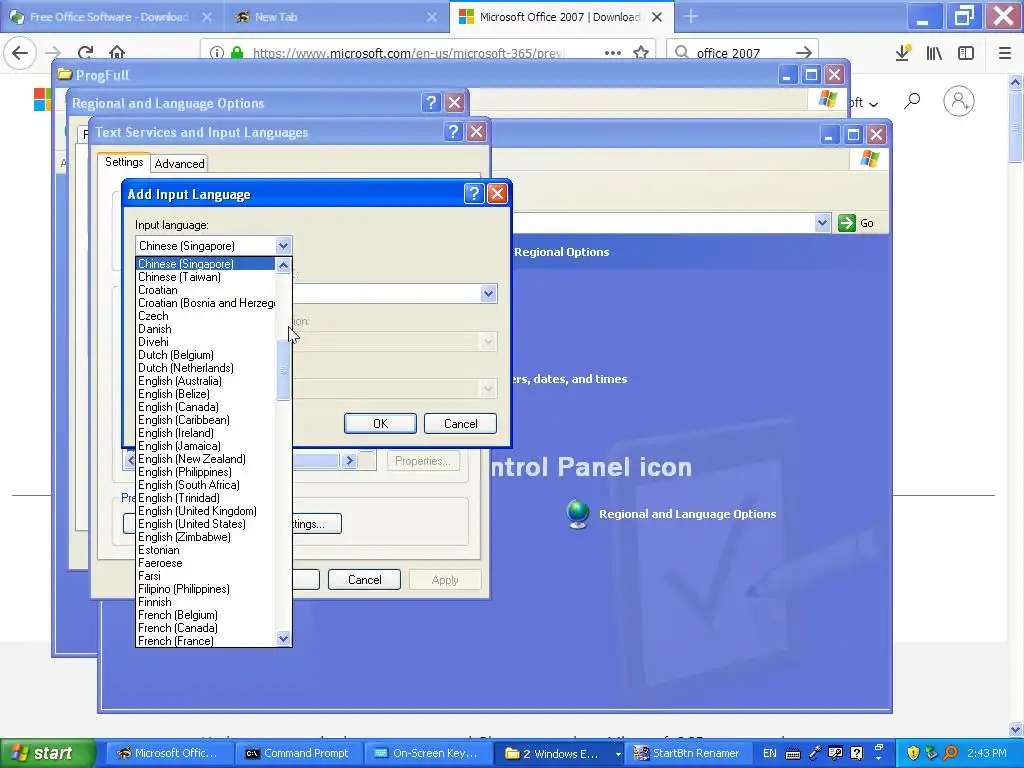
Task: Open a new browser tab
Action: click(691, 17)
